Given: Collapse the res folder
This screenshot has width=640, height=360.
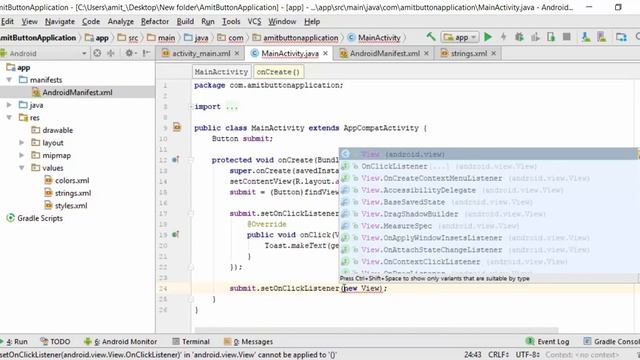Looking at the screenshot, I should (x=9, y=118).
